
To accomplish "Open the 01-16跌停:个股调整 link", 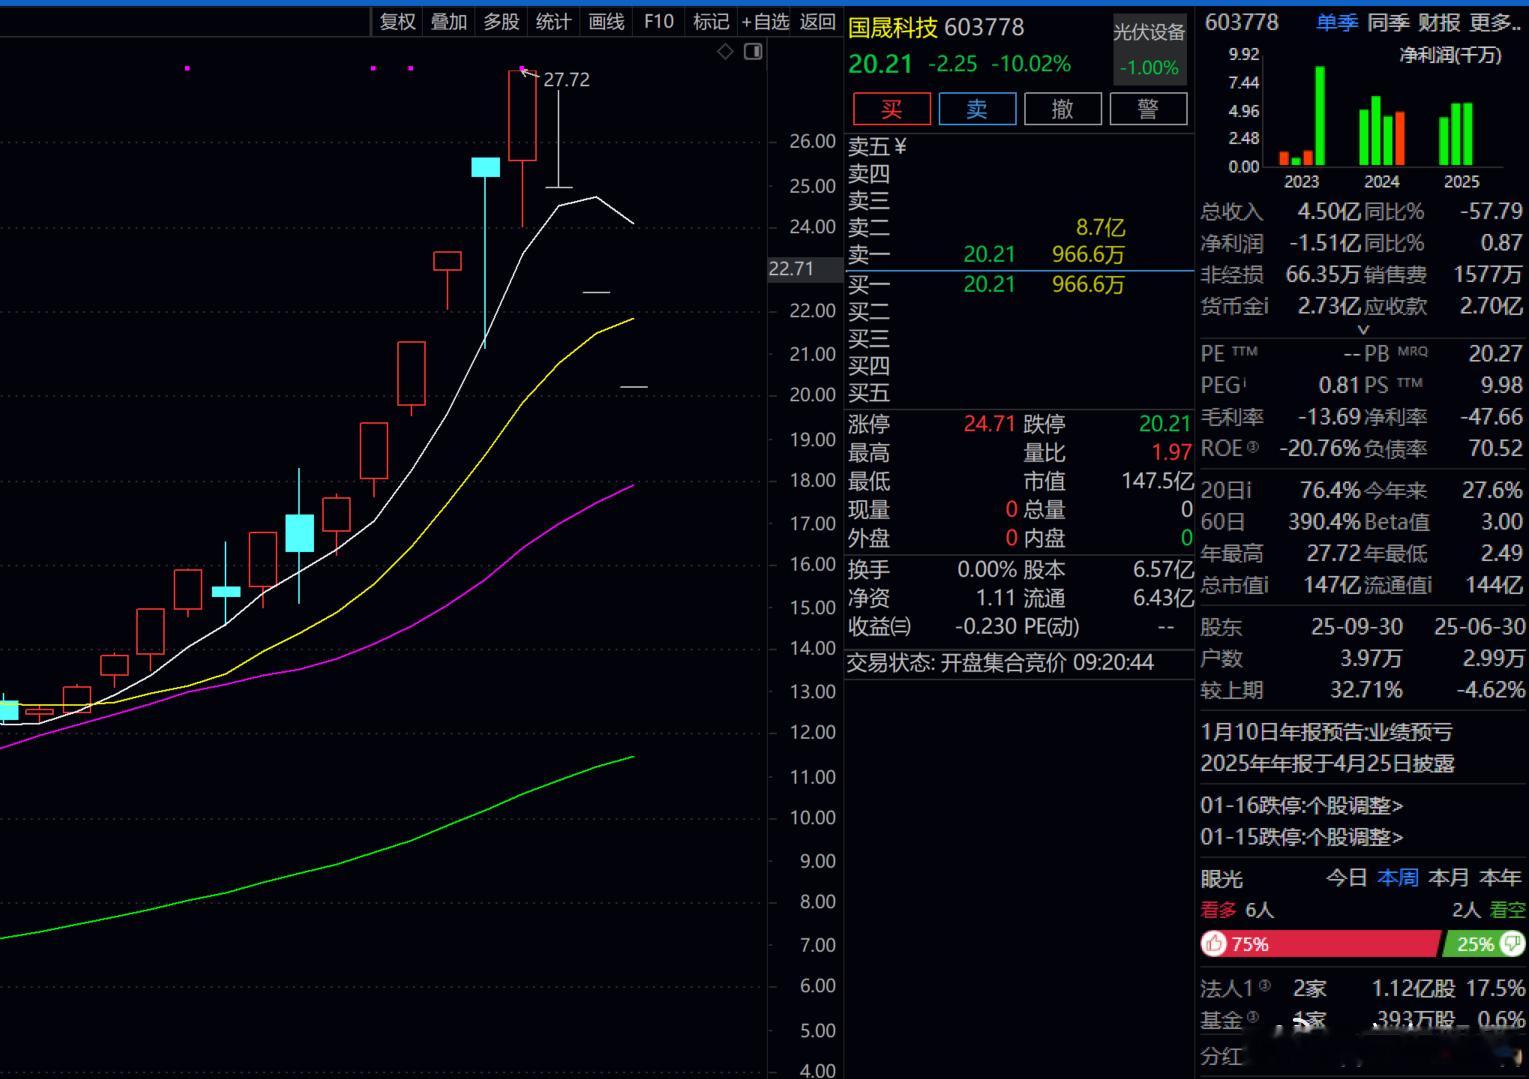I will pyautogui.click(x=1303, y=806).
